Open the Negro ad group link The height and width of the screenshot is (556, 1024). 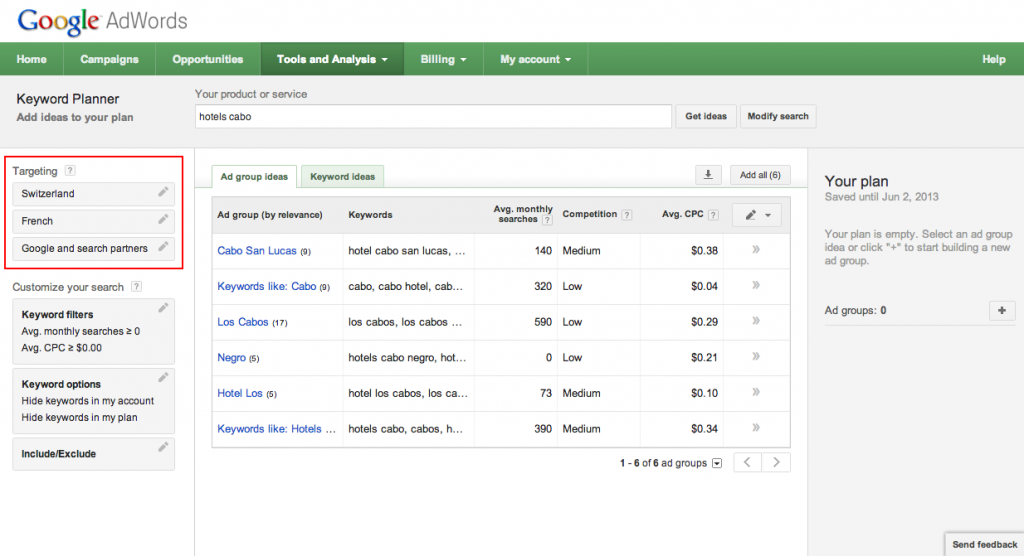[231, 357]
